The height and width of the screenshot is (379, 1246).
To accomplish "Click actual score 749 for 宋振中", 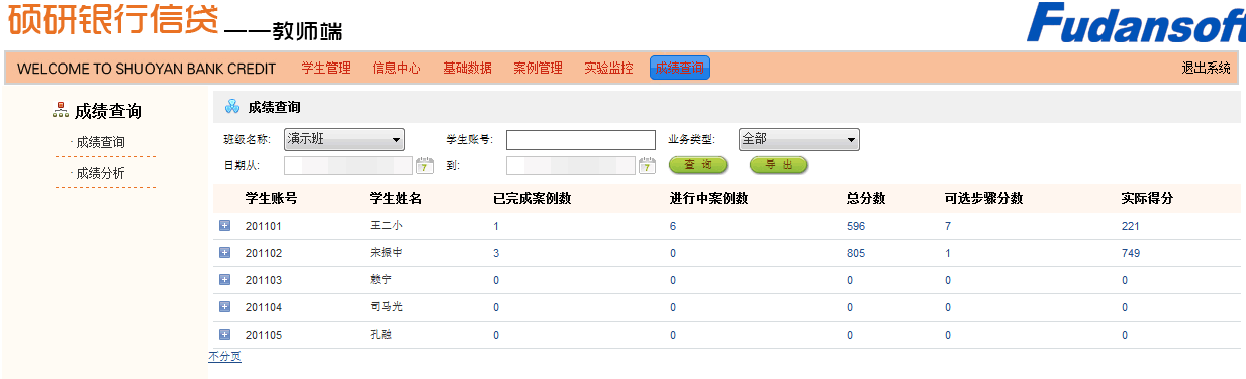I will [1131, 253].
